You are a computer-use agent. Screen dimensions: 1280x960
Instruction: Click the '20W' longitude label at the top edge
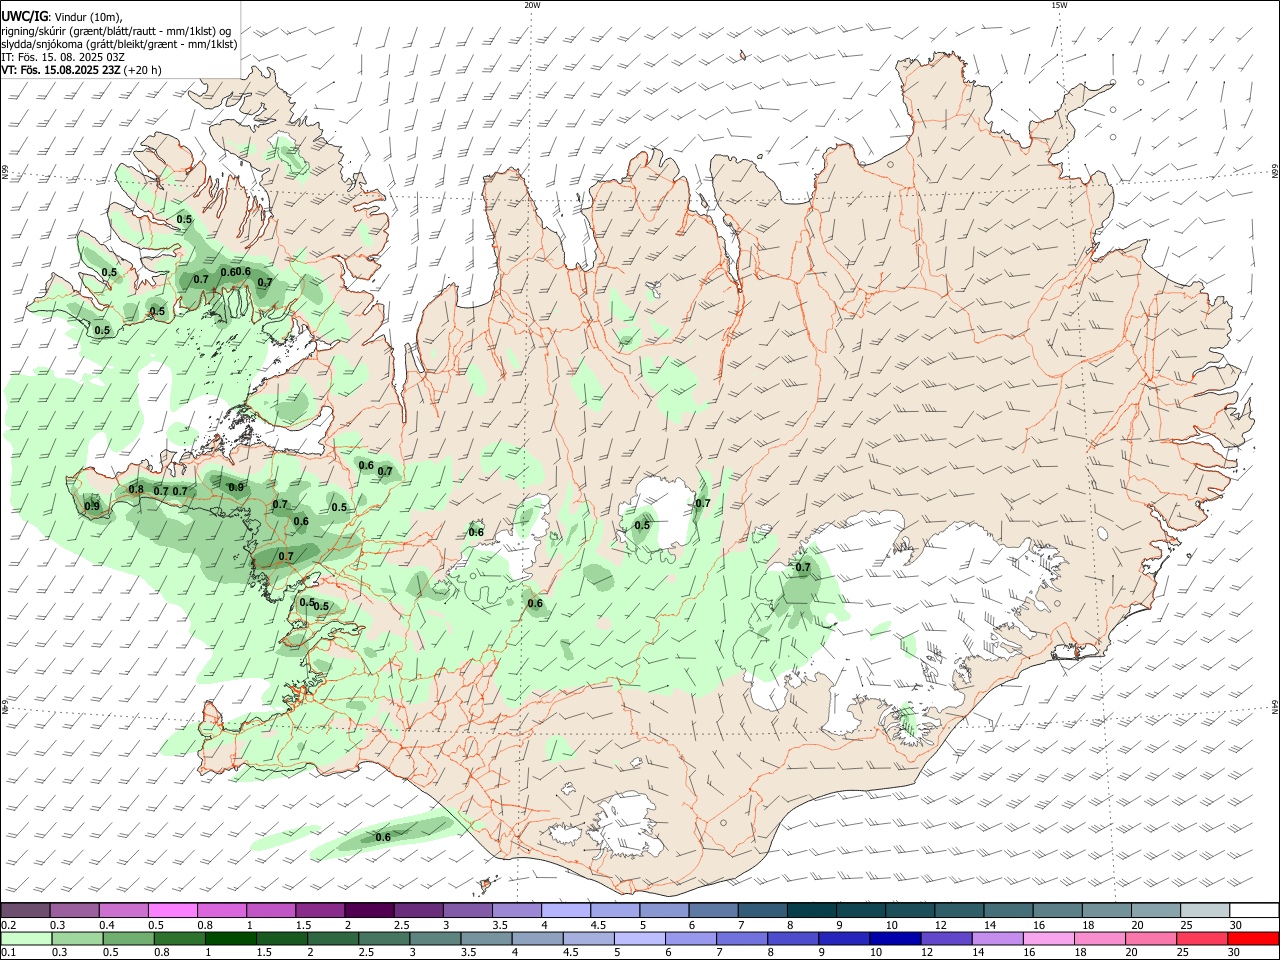tap(532, 5)
